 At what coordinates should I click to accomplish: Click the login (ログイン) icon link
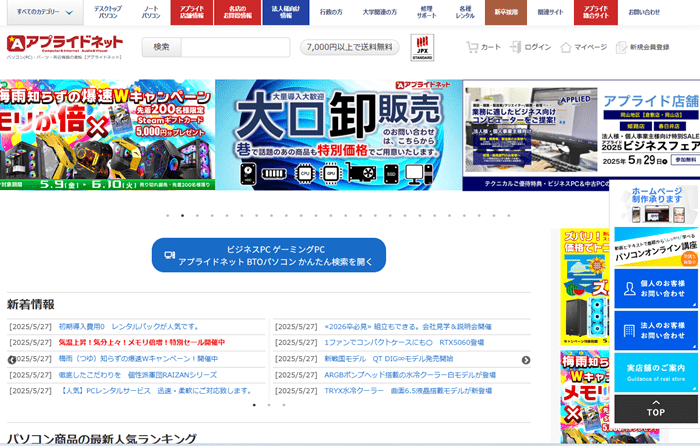[530, 47]
